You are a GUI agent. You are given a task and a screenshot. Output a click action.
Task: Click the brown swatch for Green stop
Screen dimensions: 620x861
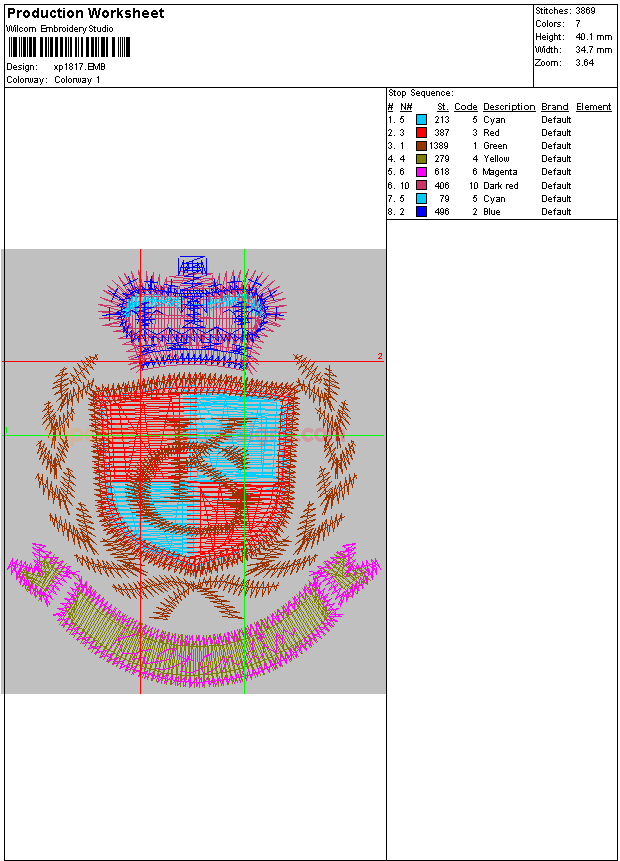pos(422,146)
